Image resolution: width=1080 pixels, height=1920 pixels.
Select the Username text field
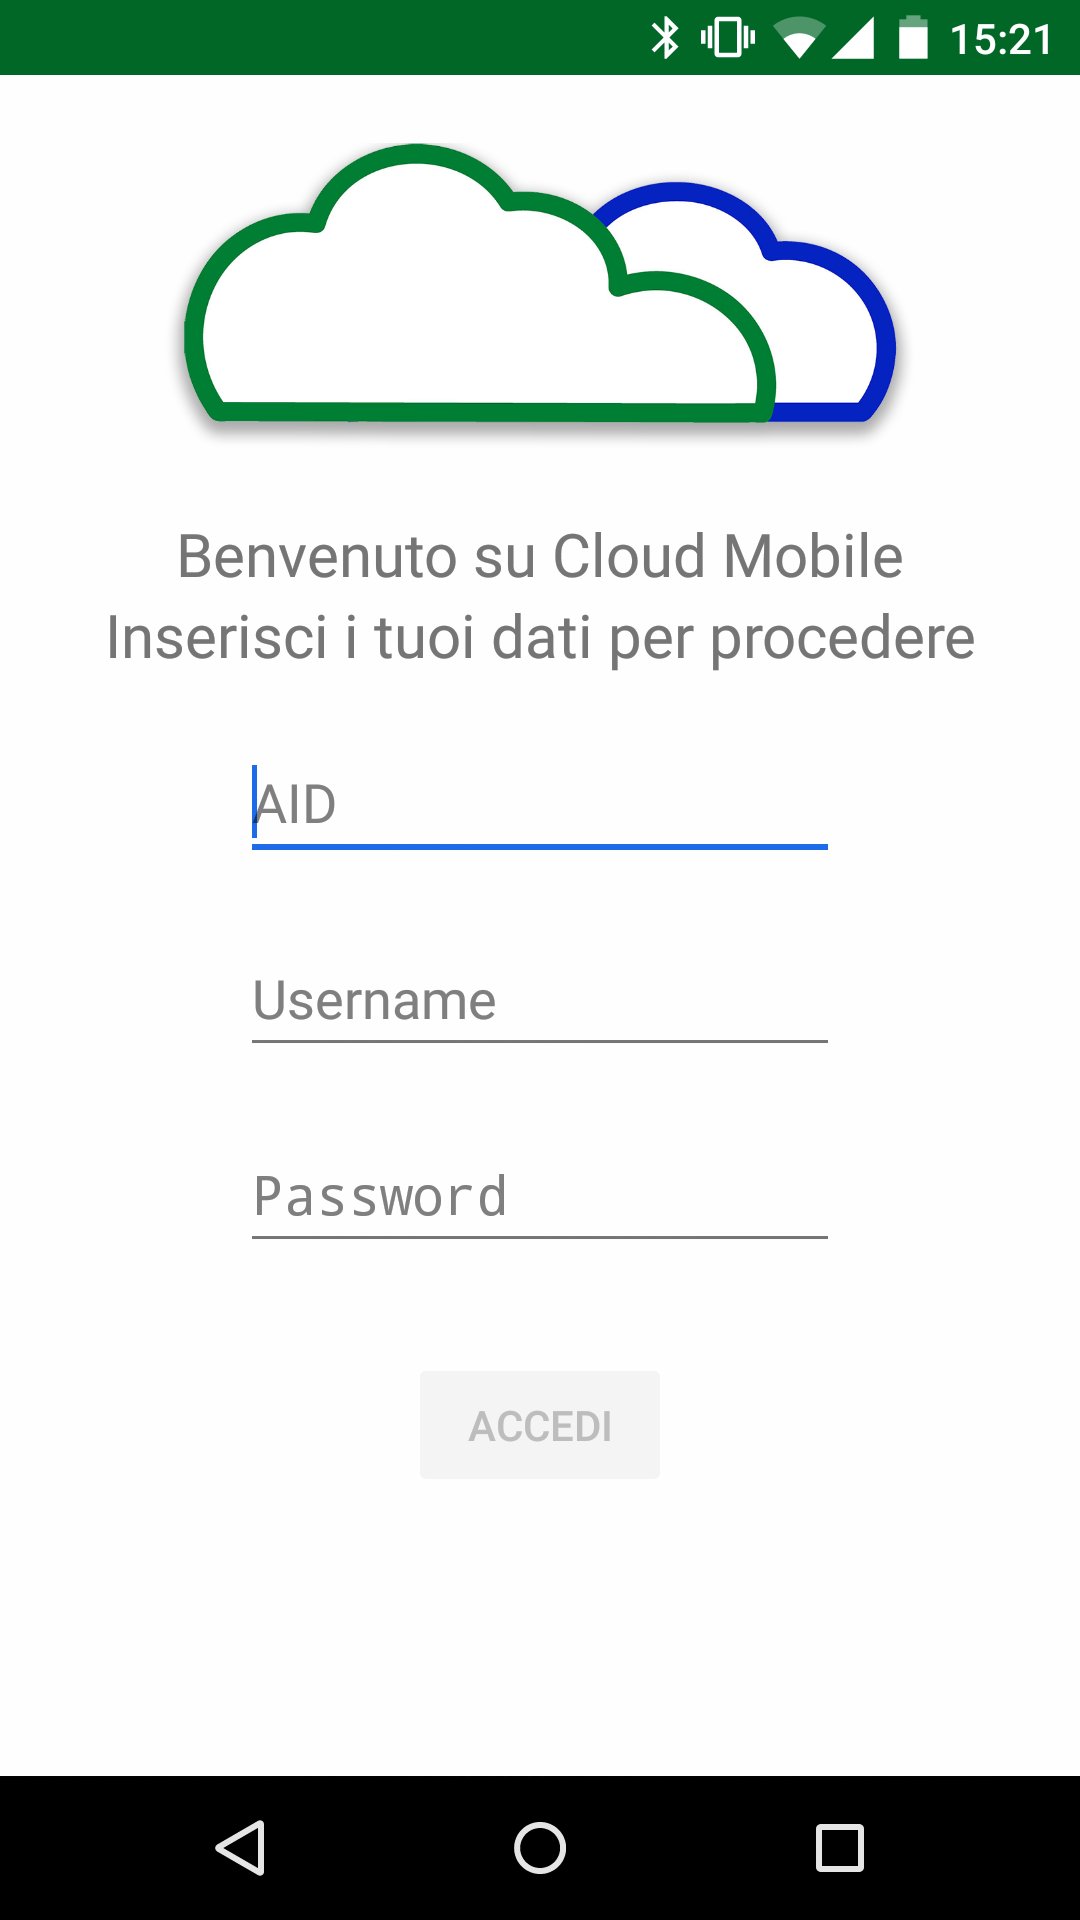[540, 1001]
